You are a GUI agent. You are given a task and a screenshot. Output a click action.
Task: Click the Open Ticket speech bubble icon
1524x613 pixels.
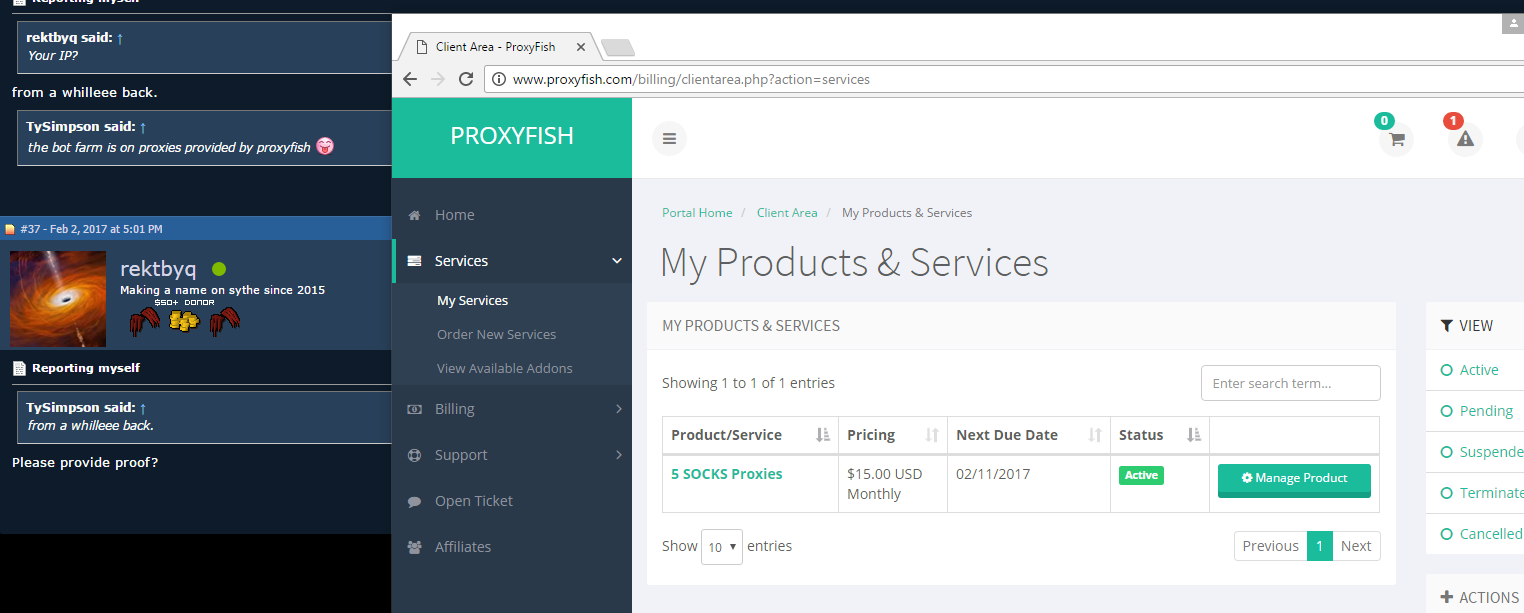415,501
